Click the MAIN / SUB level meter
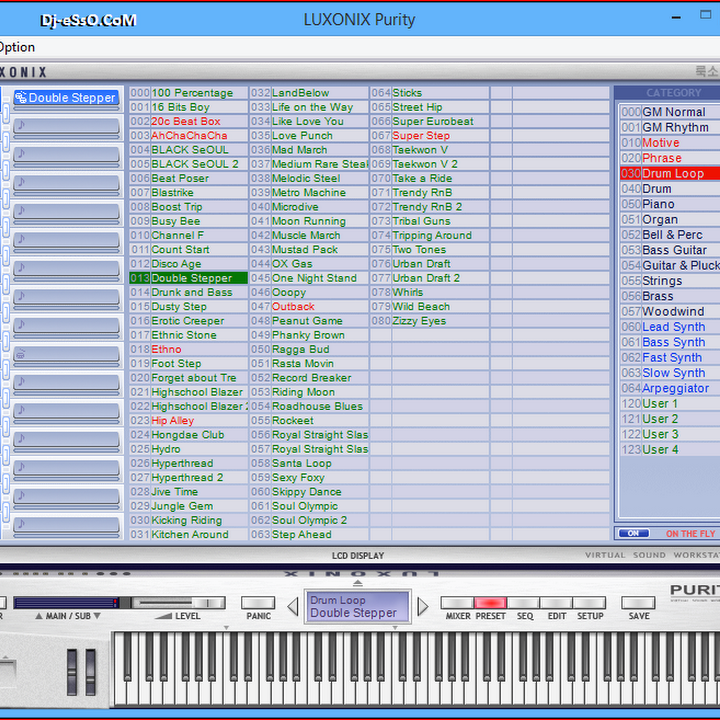720x720 pixels. tap(67, 602)
